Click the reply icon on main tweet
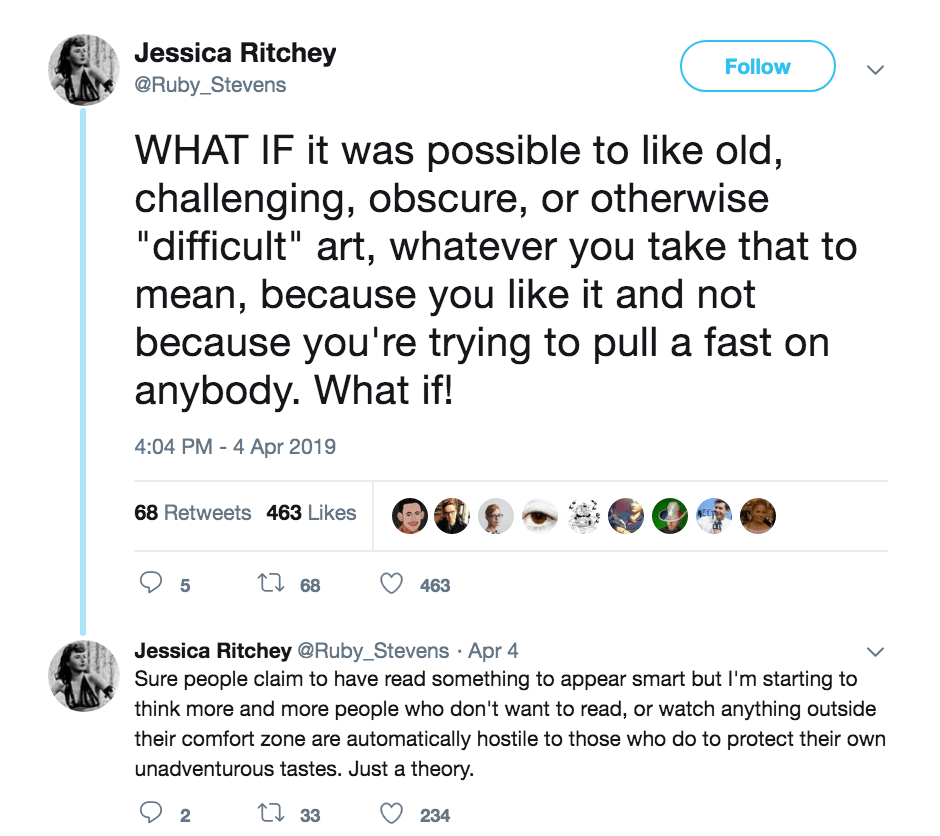Screen dimensions: 940x836 point(150,585)
